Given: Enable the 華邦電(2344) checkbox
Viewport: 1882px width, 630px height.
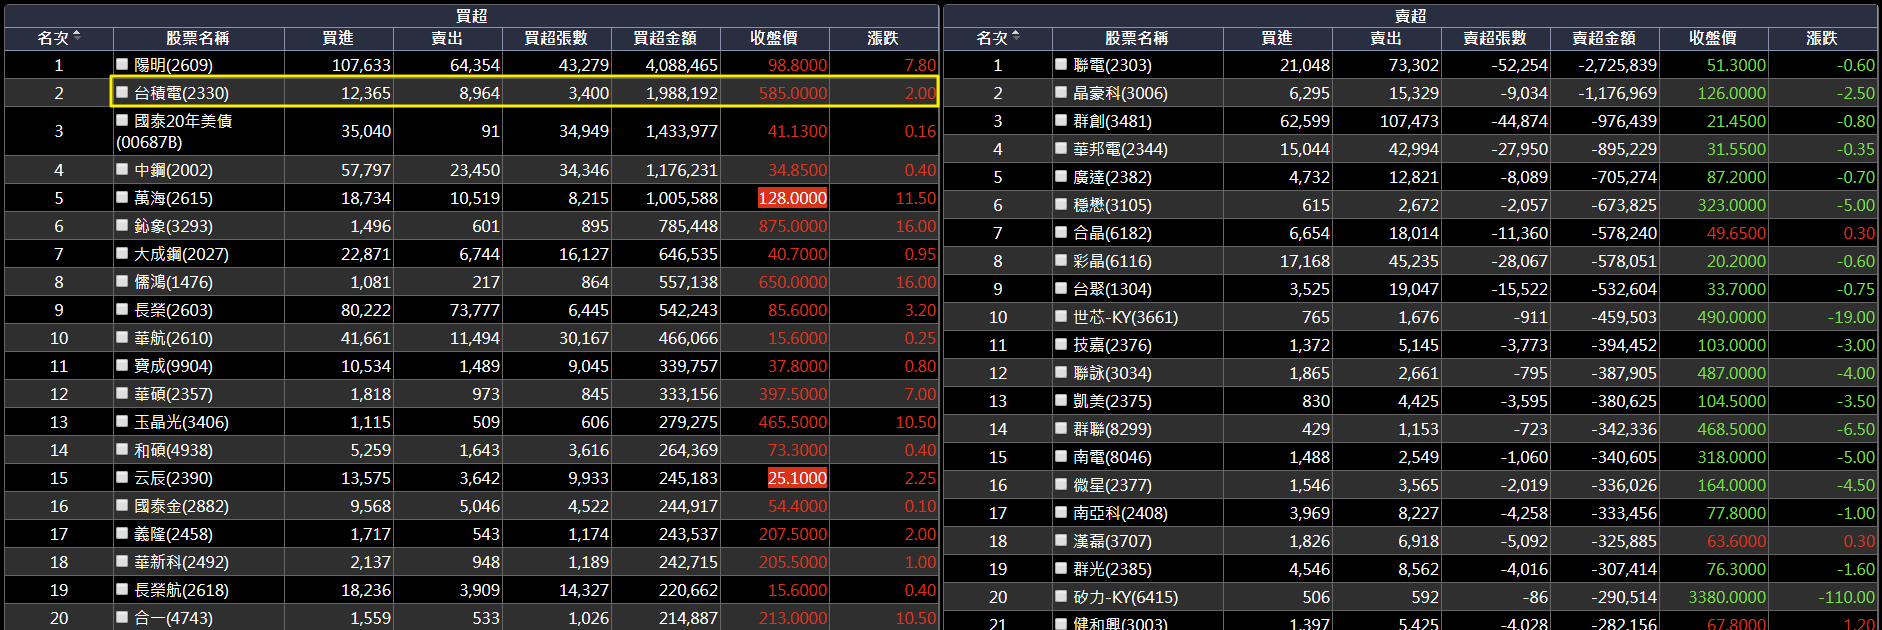Looking at the screenshot, I should pyautogui.click(x=1061, y=148).
